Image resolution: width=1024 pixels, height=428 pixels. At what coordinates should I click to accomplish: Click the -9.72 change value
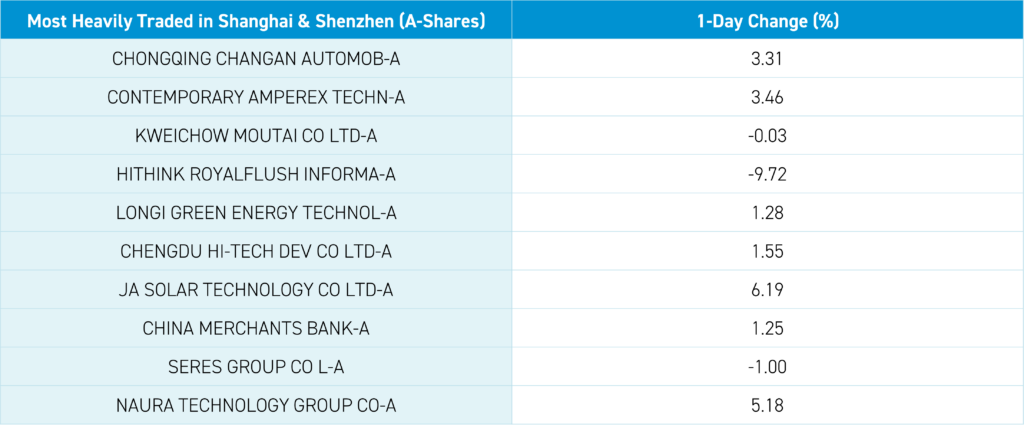point(766,174)
